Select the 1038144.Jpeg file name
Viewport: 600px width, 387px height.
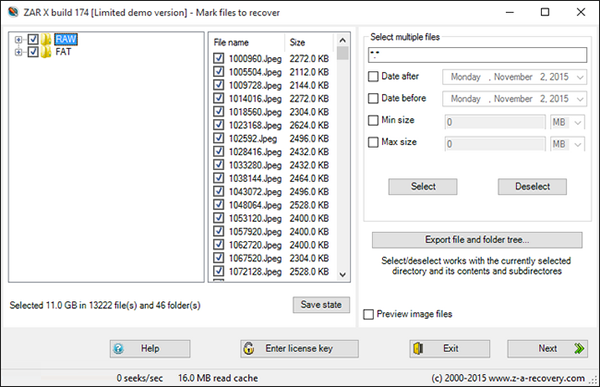tap(255, 178)
